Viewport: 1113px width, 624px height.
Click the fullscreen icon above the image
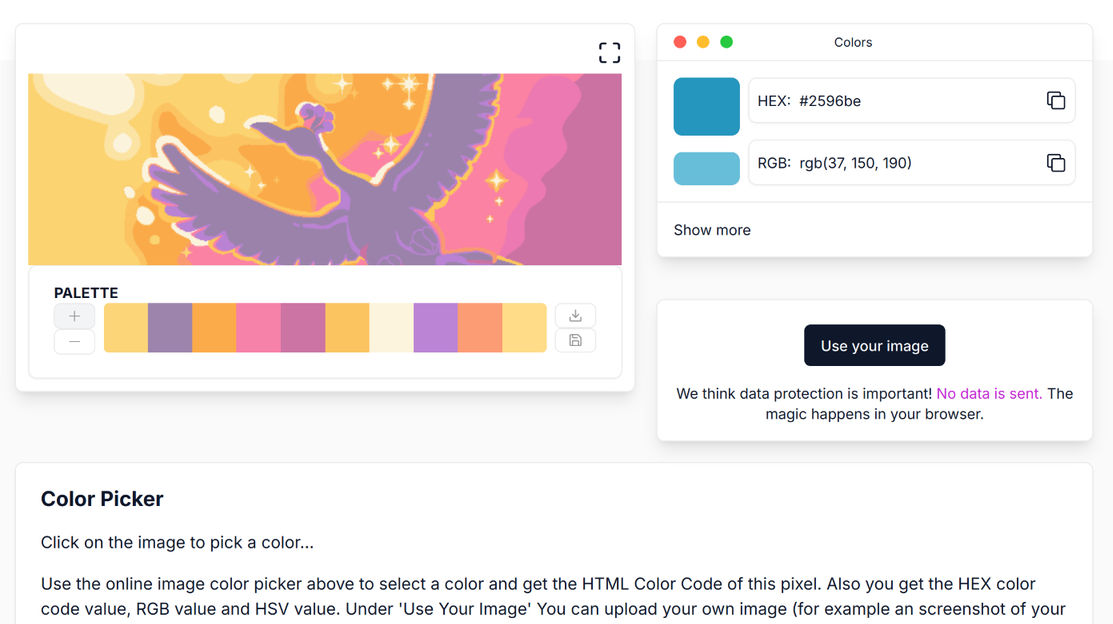click(609, 53)
